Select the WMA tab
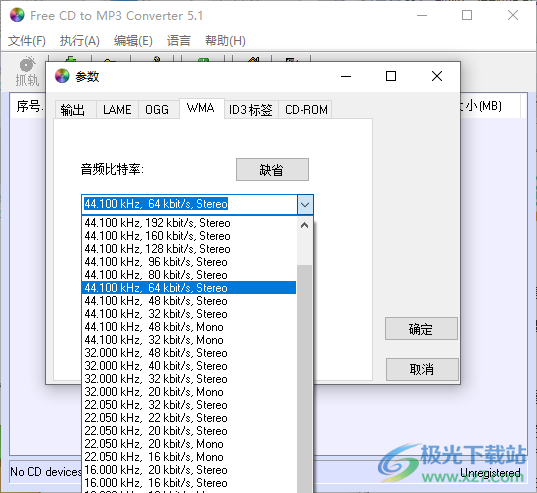537x493 pixels. [201, 108]
